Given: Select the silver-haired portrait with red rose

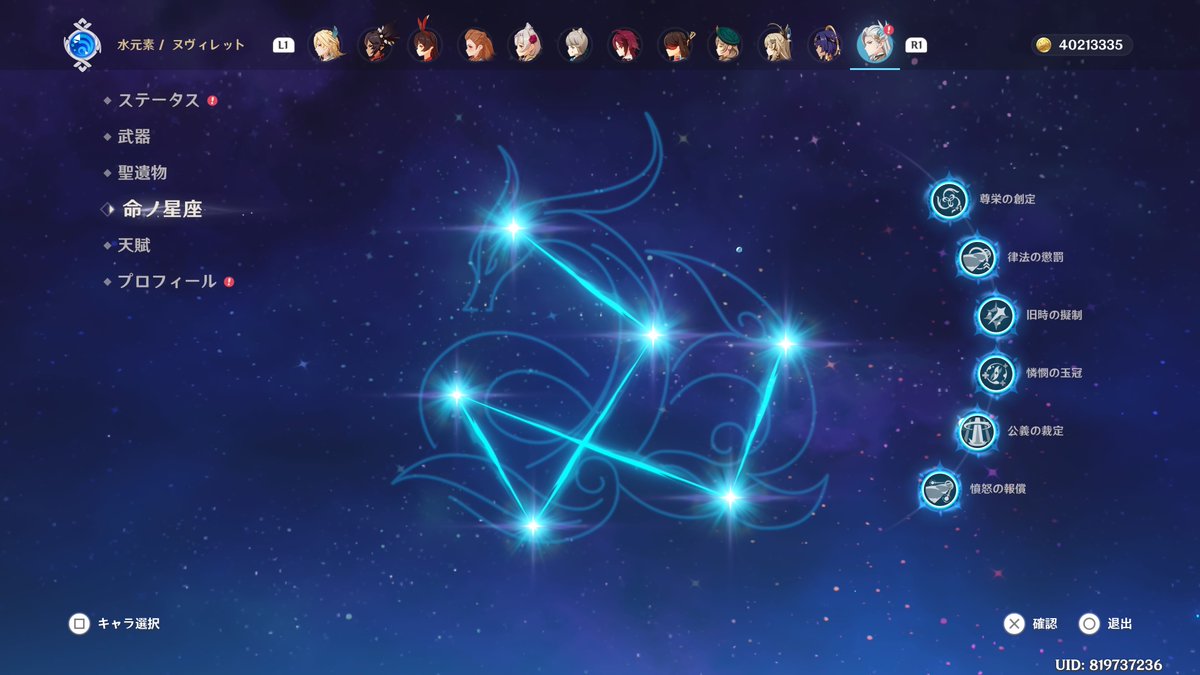Looking at the screenshot, I should click(526, 45).
